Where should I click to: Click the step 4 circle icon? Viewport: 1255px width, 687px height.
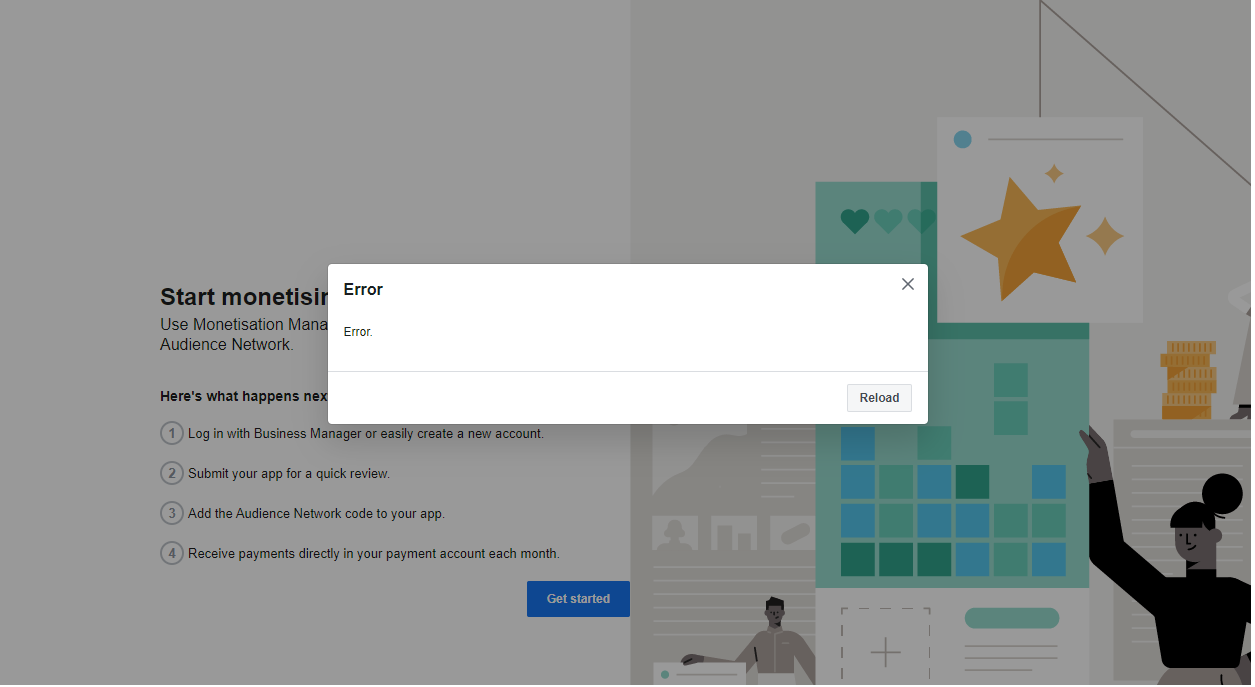tap(172, 553)
